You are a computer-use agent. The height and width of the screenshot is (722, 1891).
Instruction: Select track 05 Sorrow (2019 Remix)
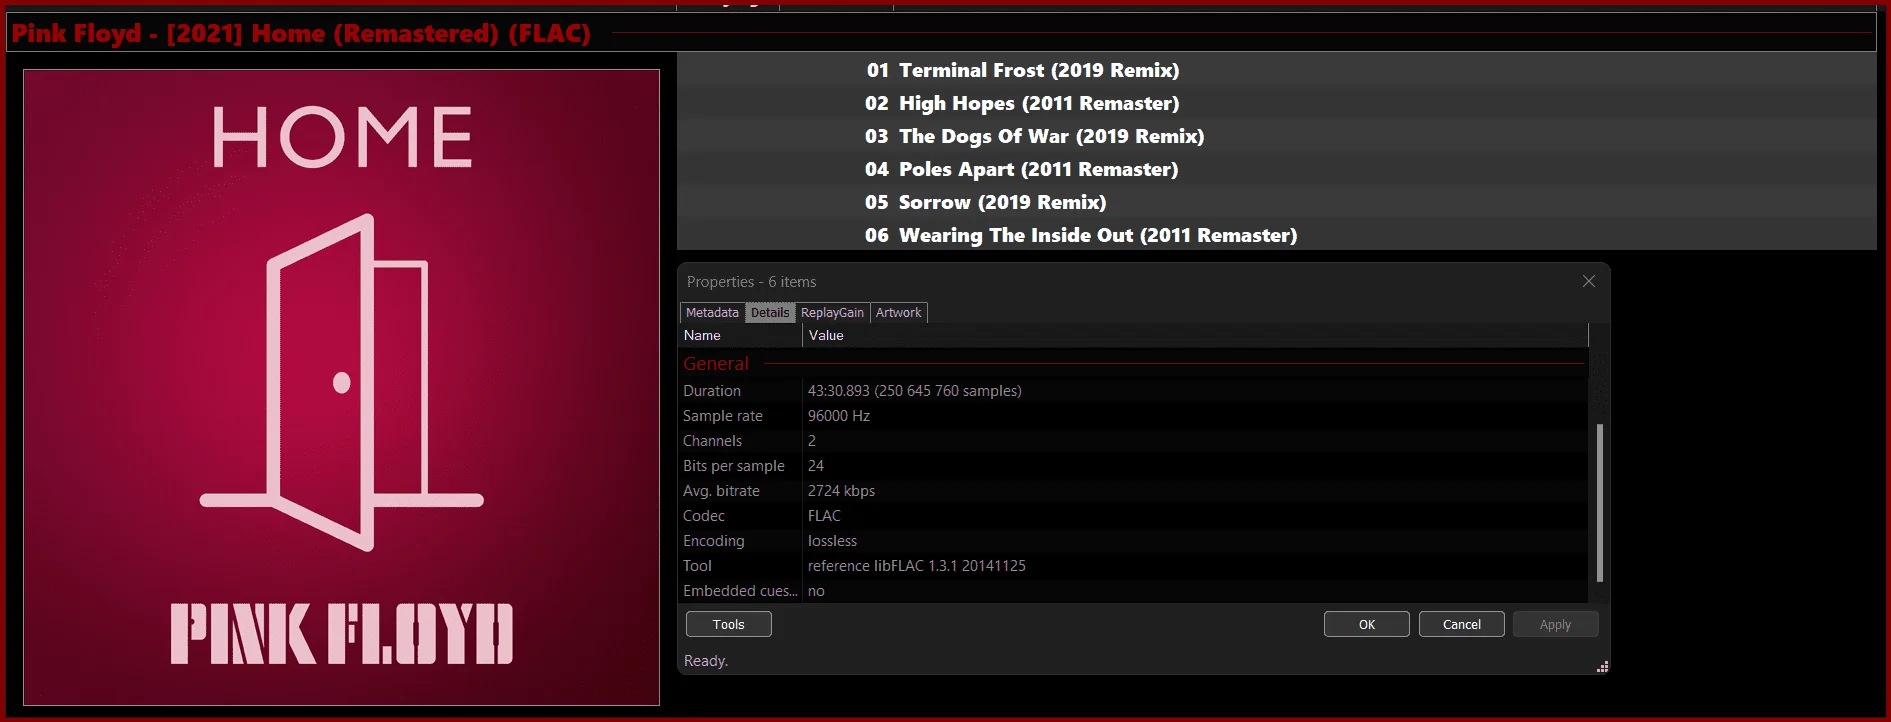(1276, 202)
